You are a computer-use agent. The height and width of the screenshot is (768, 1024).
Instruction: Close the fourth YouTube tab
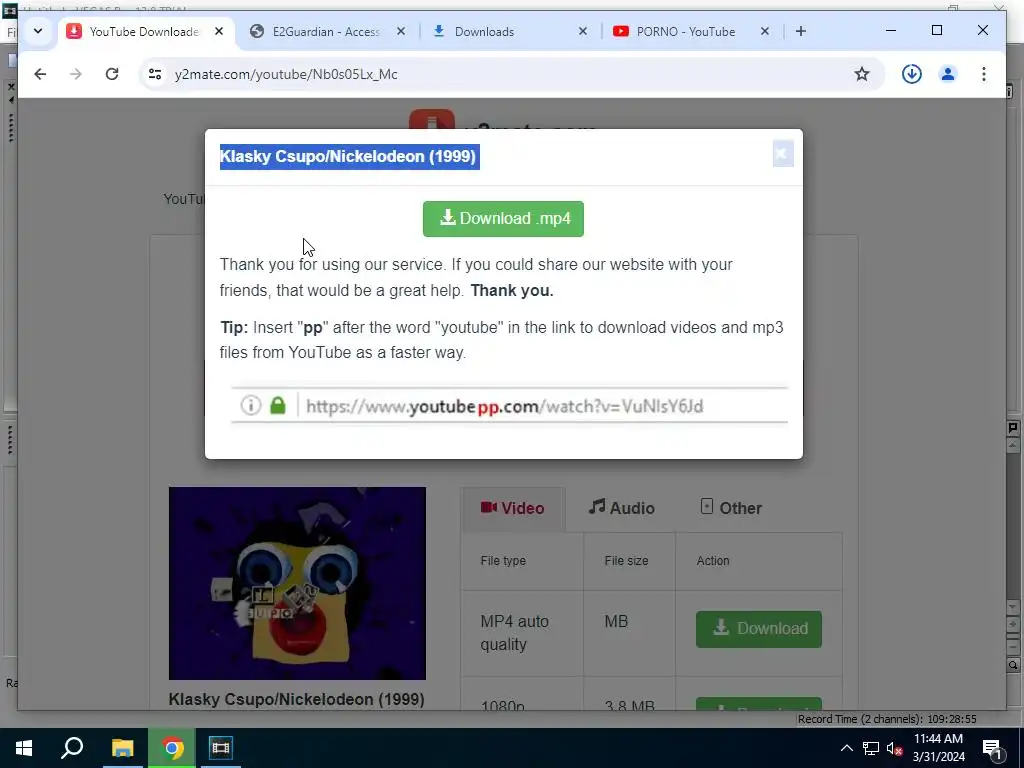pos(765,31)
